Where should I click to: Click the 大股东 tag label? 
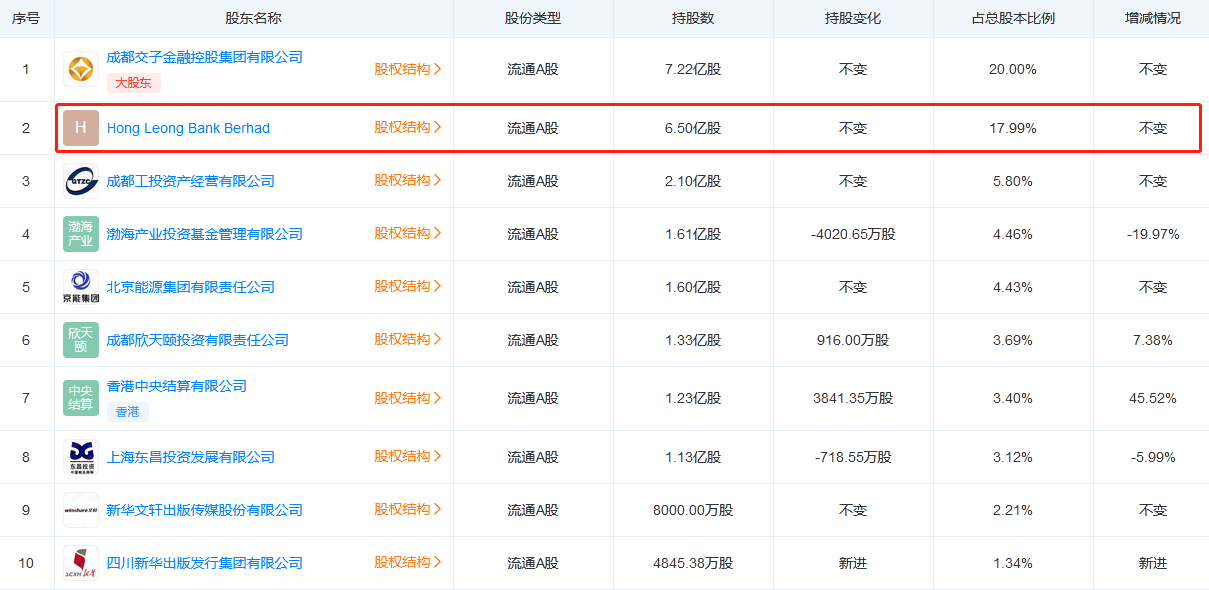134,83
